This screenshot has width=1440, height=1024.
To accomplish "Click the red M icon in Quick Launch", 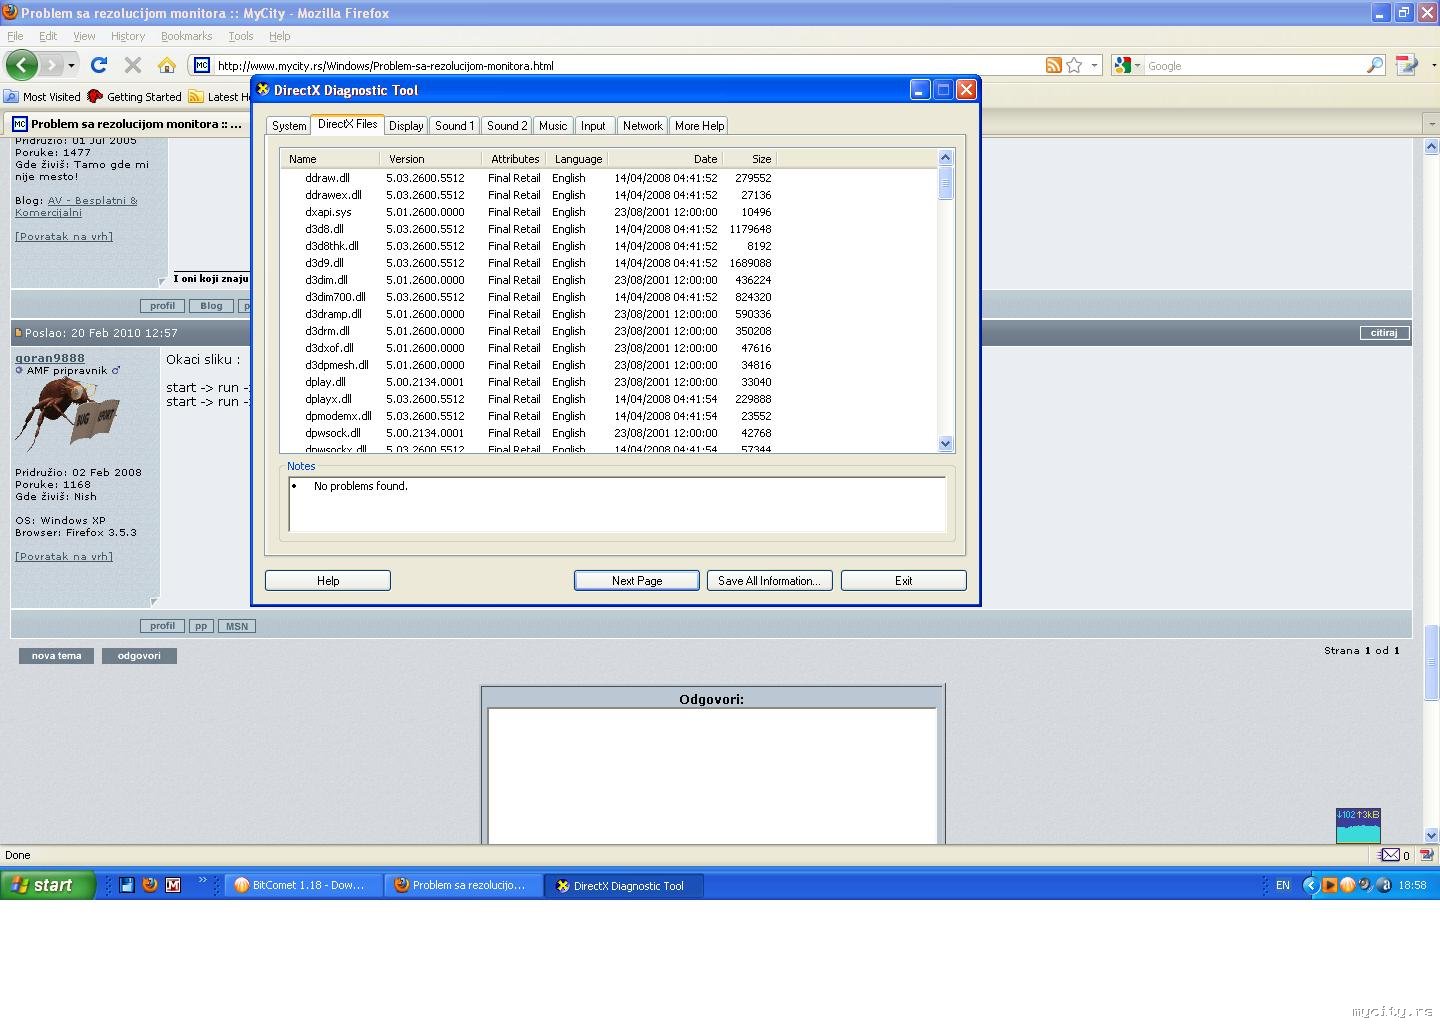I will click(173, 885).
